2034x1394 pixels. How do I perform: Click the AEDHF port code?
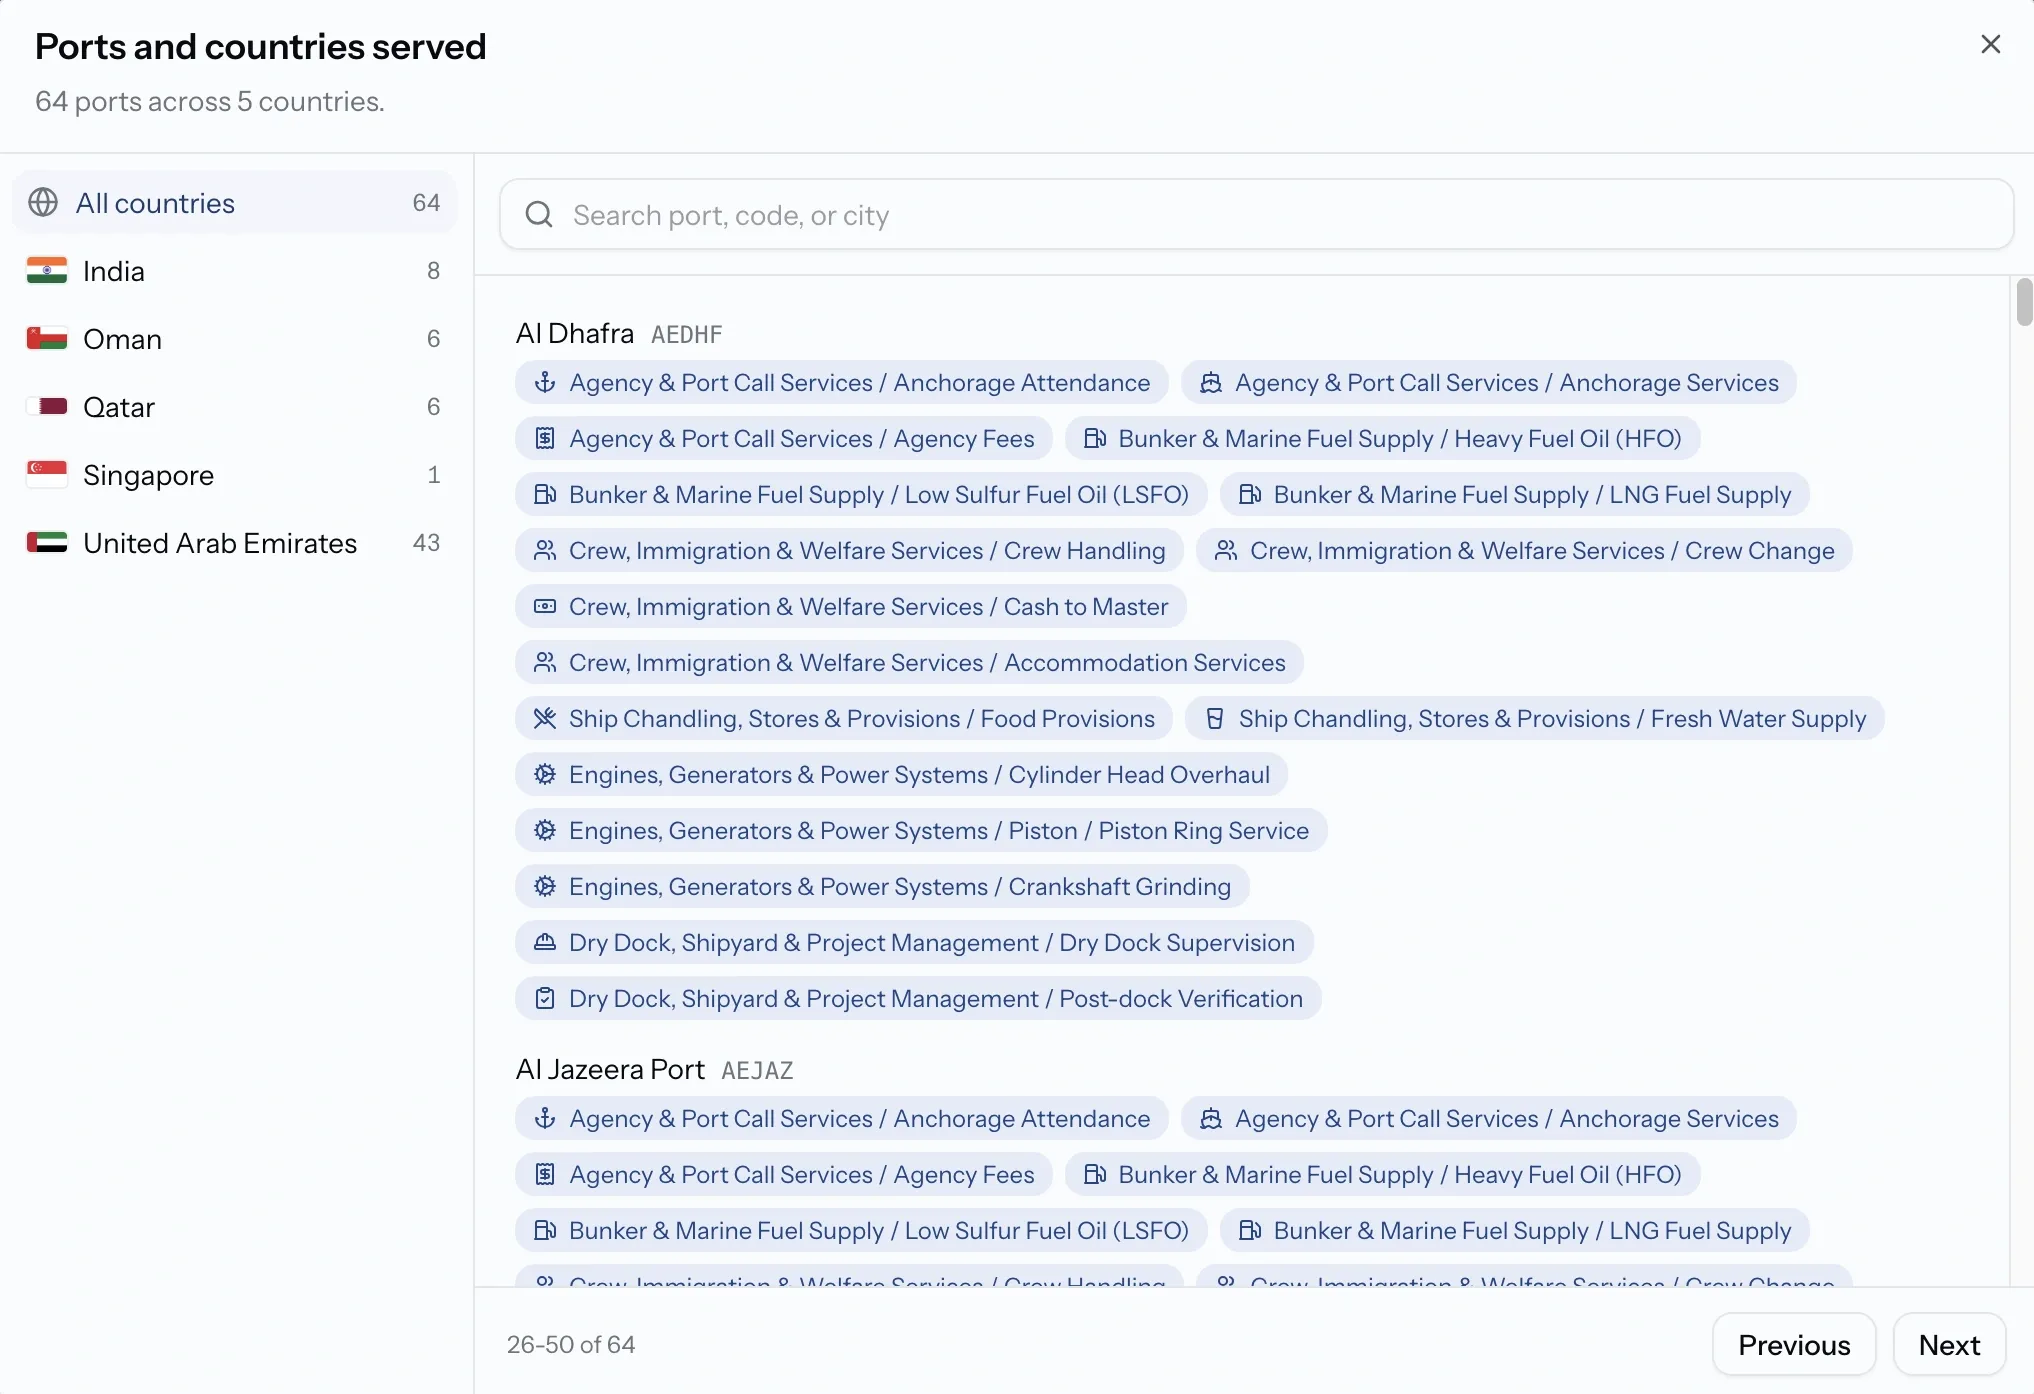click(x=686, y=334)
